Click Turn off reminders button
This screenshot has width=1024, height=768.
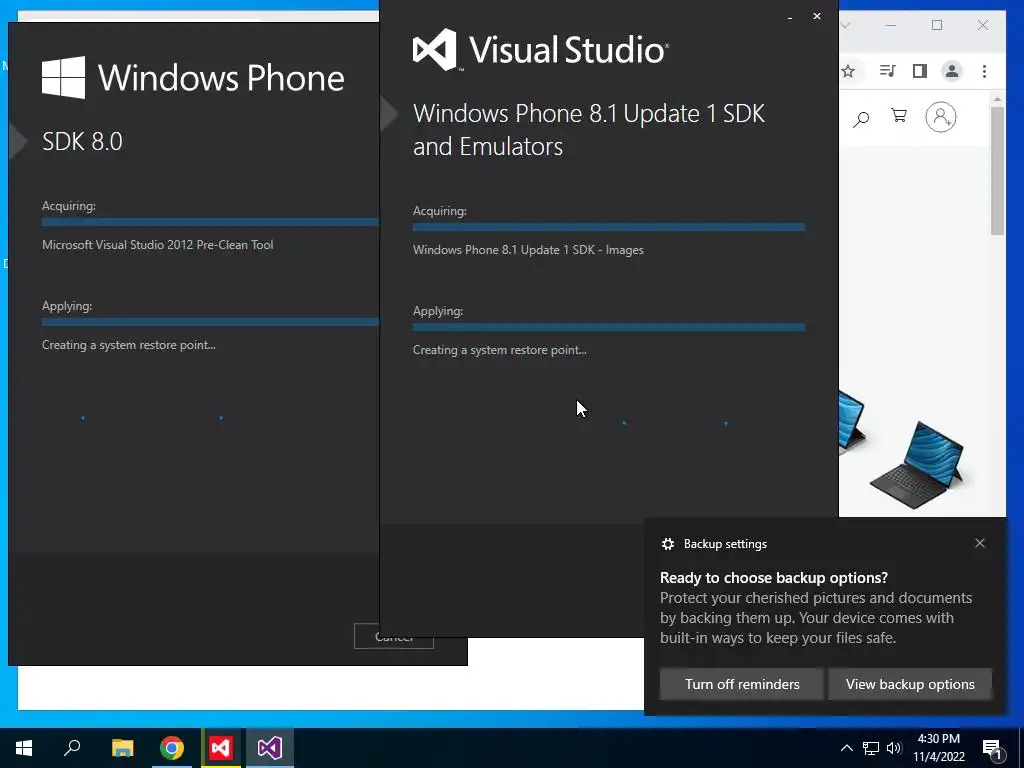coord(742,684)
